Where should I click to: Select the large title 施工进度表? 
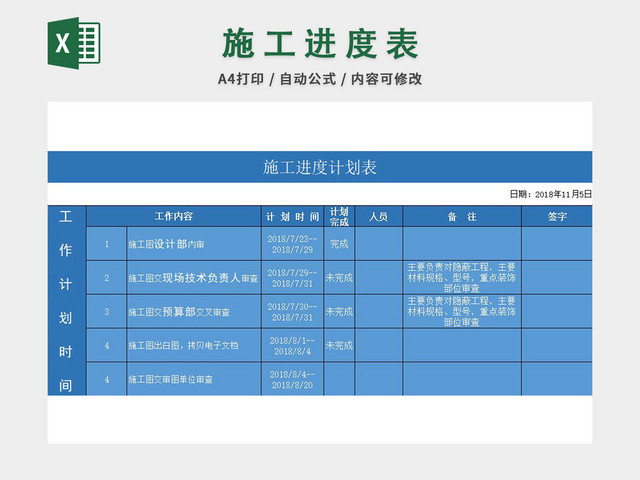pyautogui.click(x=320, y=44)
